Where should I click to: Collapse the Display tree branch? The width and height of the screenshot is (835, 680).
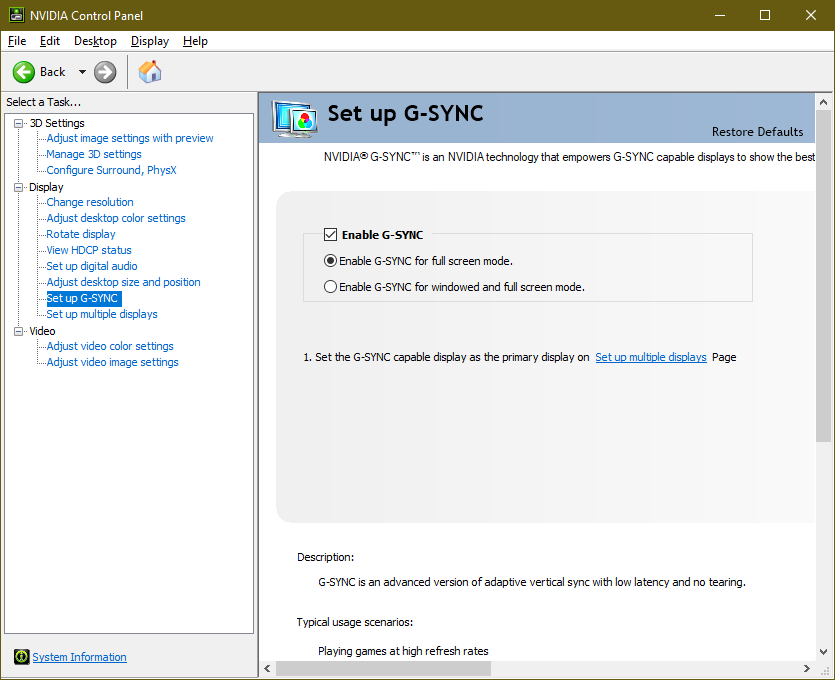coord(17,186)
